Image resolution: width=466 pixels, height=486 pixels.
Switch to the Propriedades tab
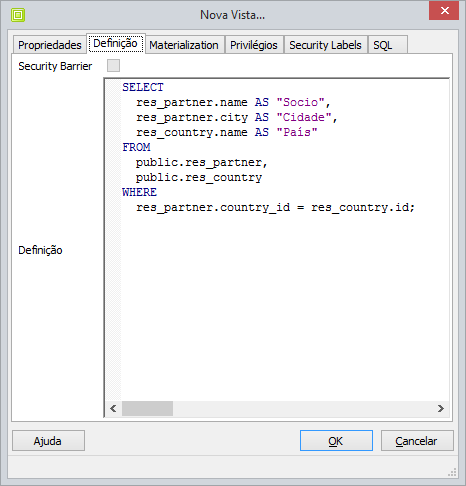coord(50,45)
